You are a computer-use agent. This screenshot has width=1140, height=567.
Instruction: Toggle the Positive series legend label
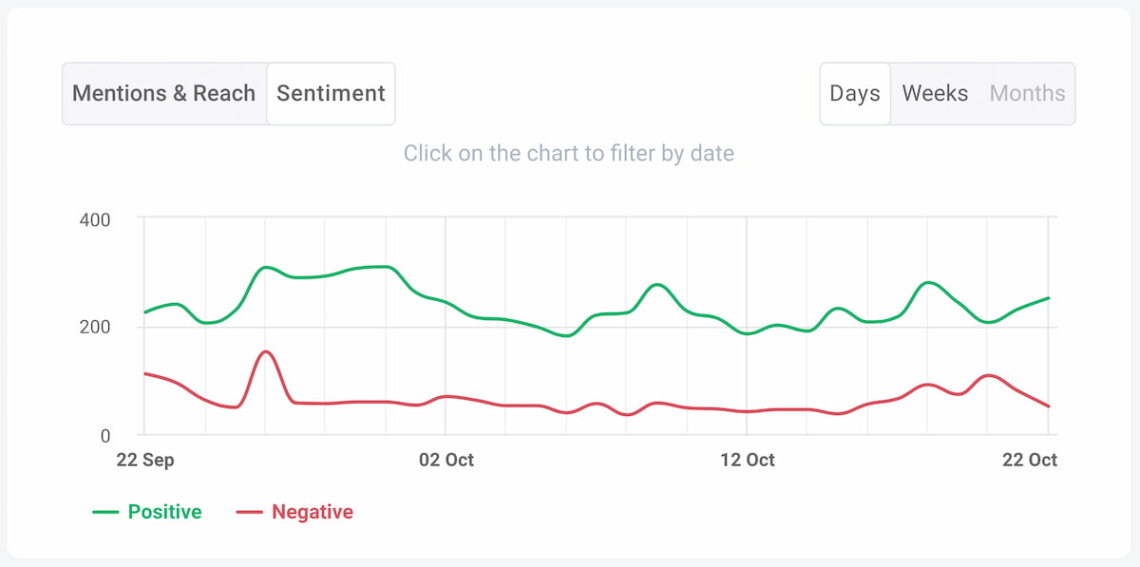pos(165,512)
